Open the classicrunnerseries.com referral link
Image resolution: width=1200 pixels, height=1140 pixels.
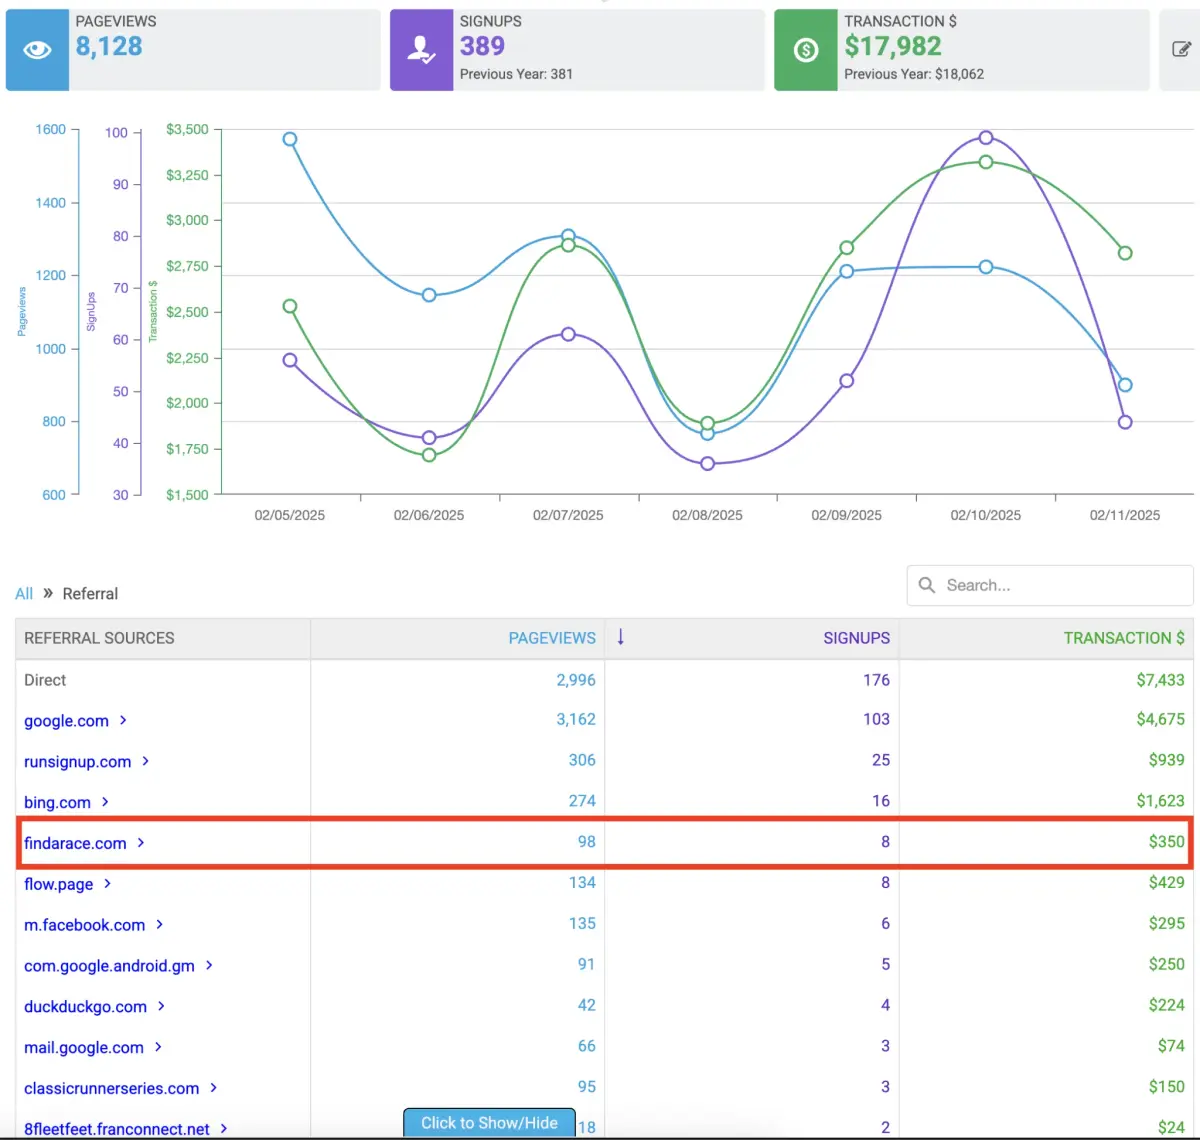pyautogui.click(x=111, y=1088)
